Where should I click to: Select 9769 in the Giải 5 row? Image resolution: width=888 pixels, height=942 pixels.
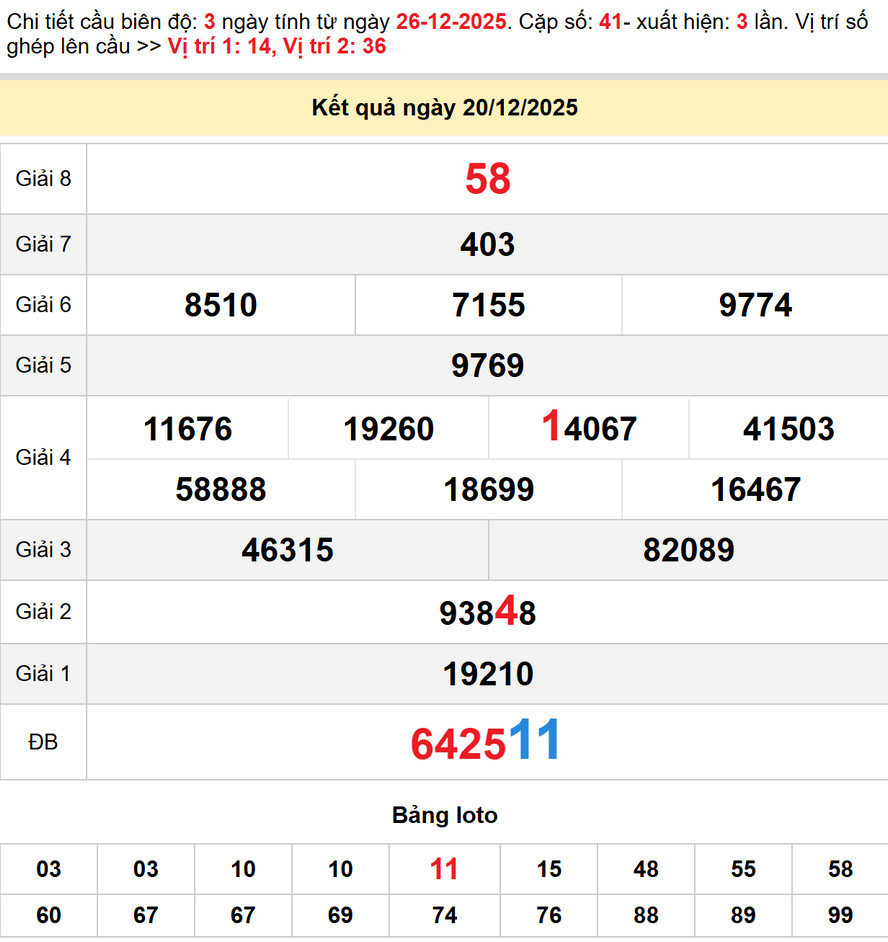[487, 366]
